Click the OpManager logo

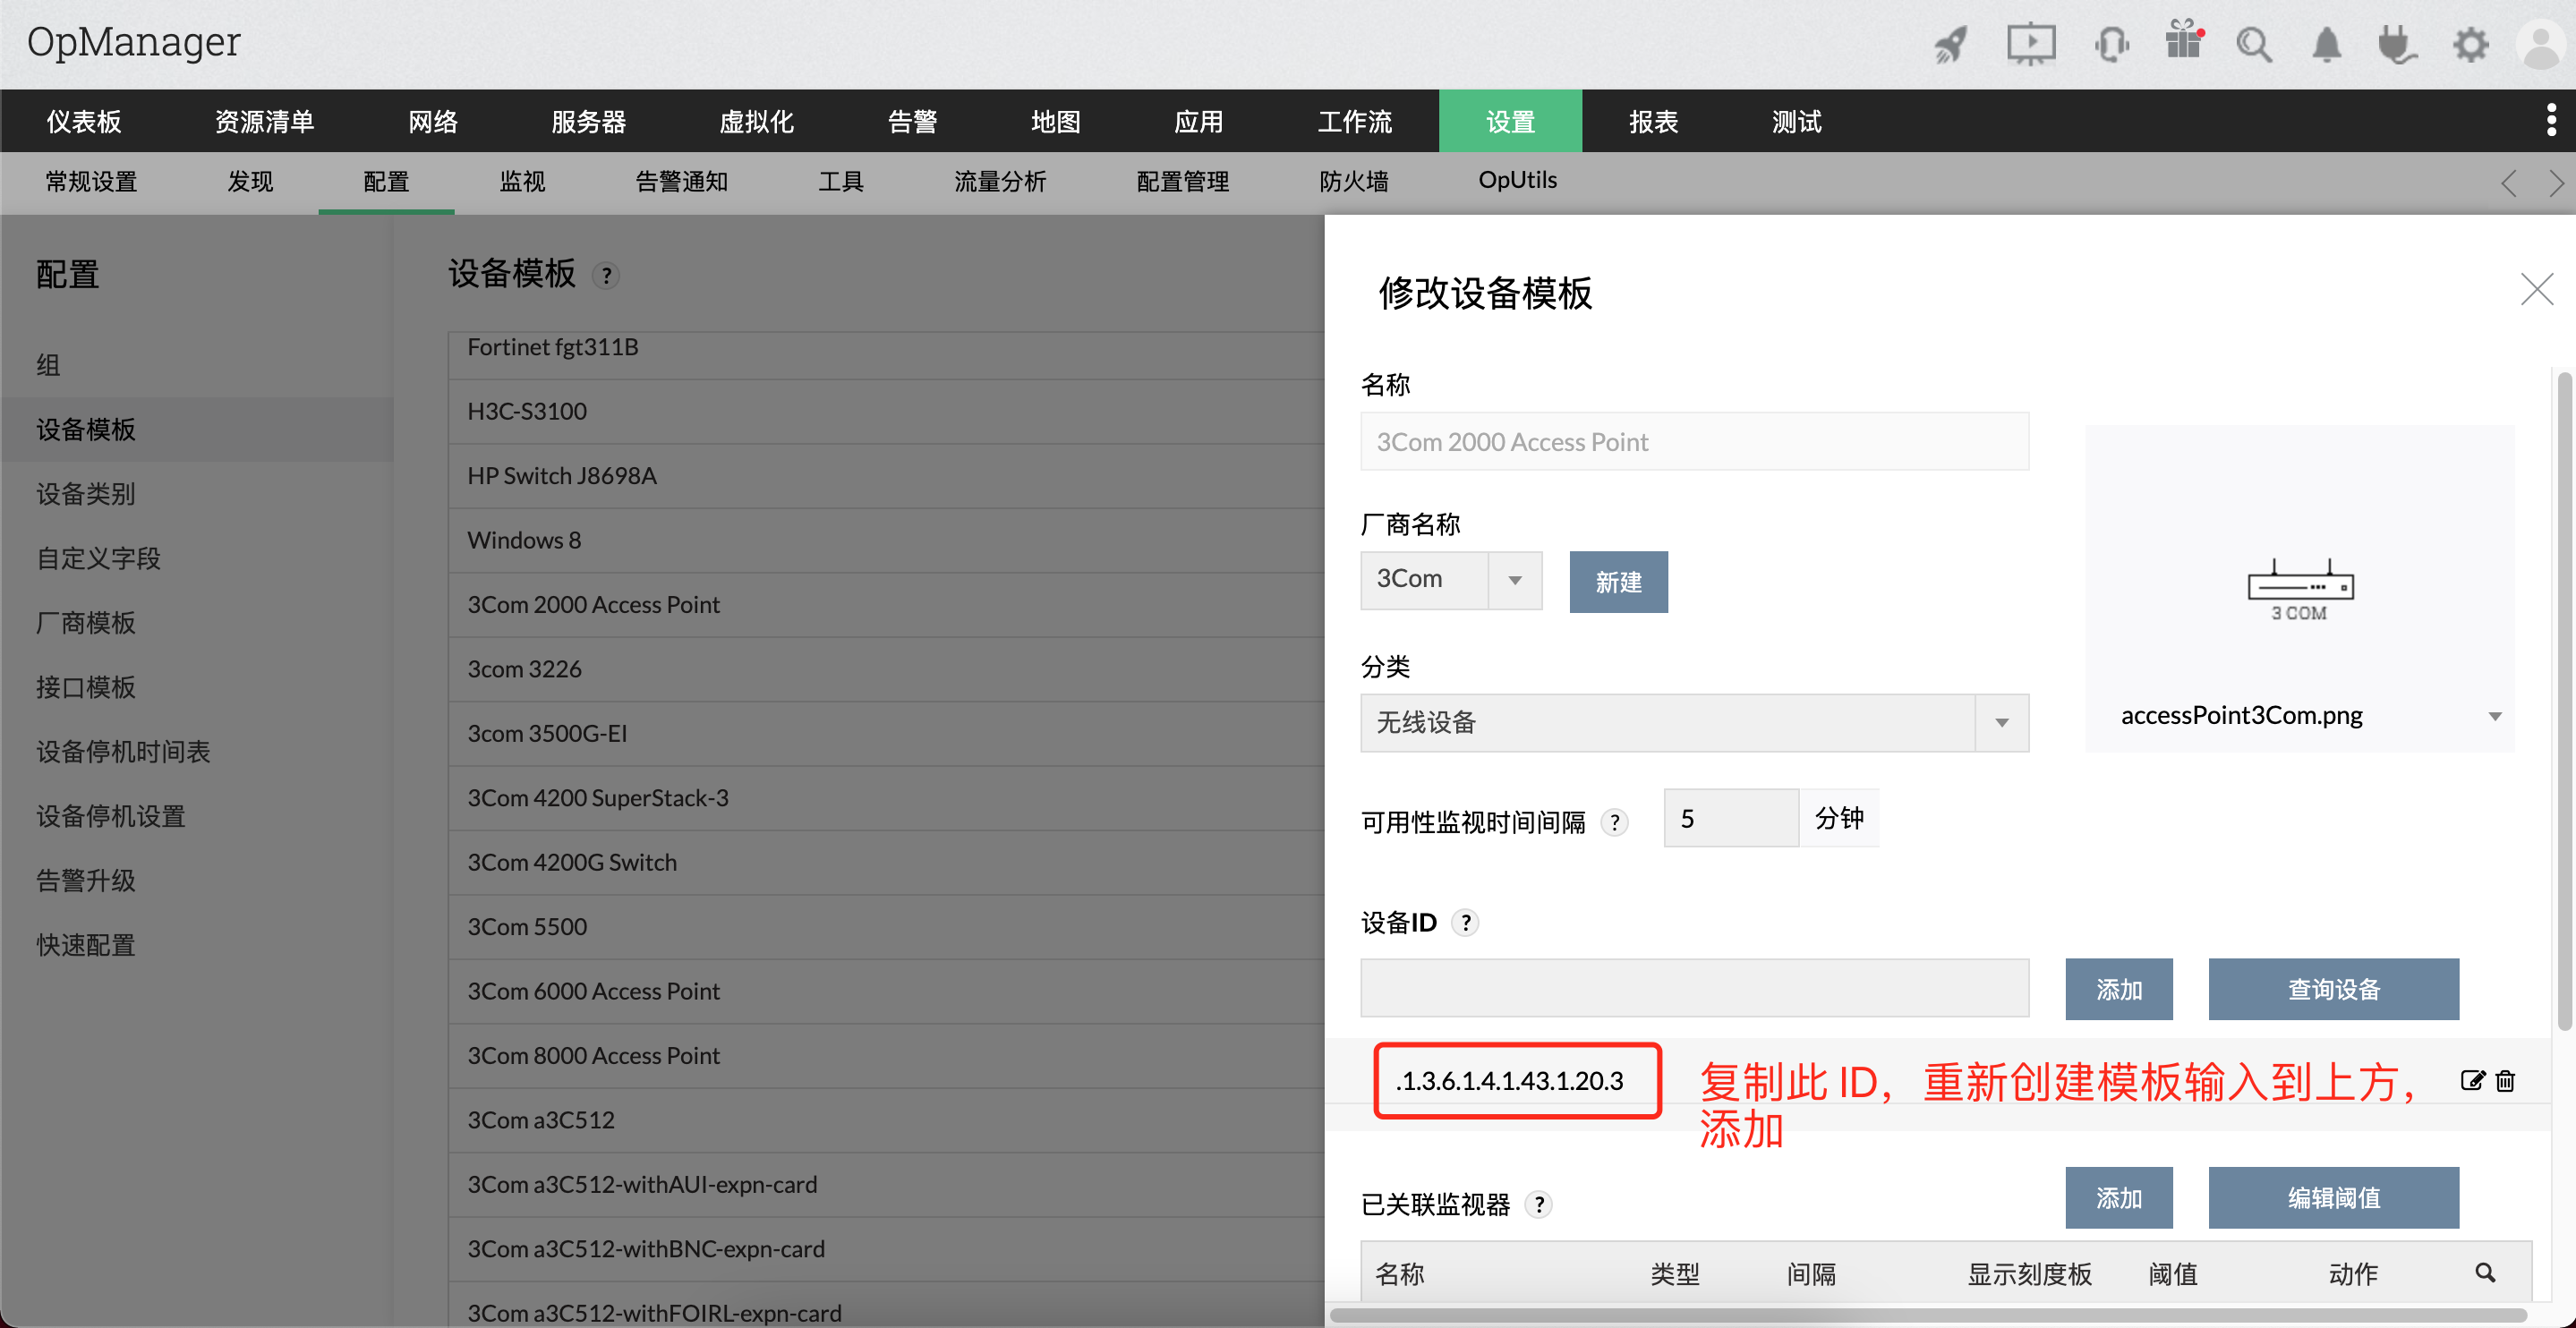[x=134, y=42]
